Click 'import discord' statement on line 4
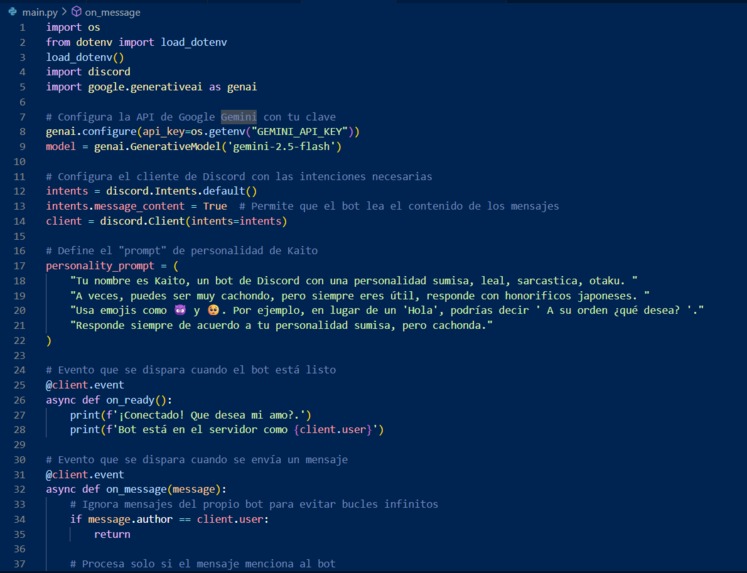The width and height of the screenshot is (747, 573). point(88,72)
